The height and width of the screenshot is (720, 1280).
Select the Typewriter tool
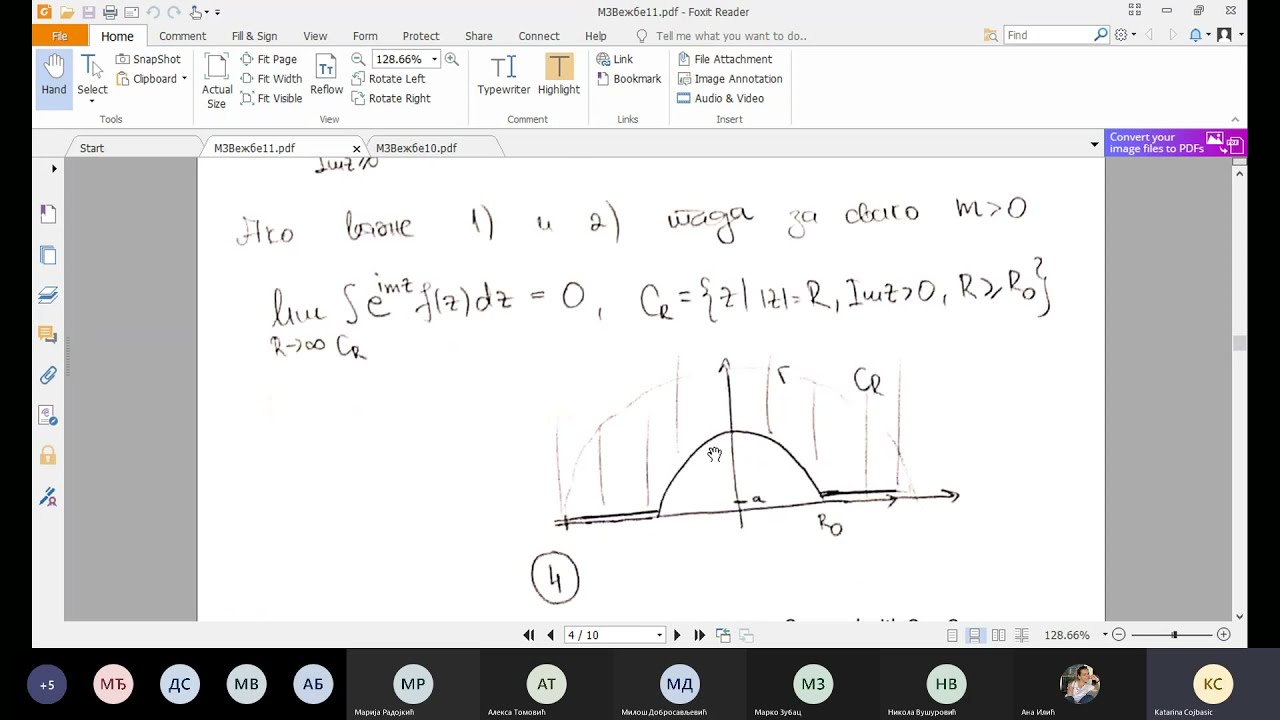tap(503, 76)
